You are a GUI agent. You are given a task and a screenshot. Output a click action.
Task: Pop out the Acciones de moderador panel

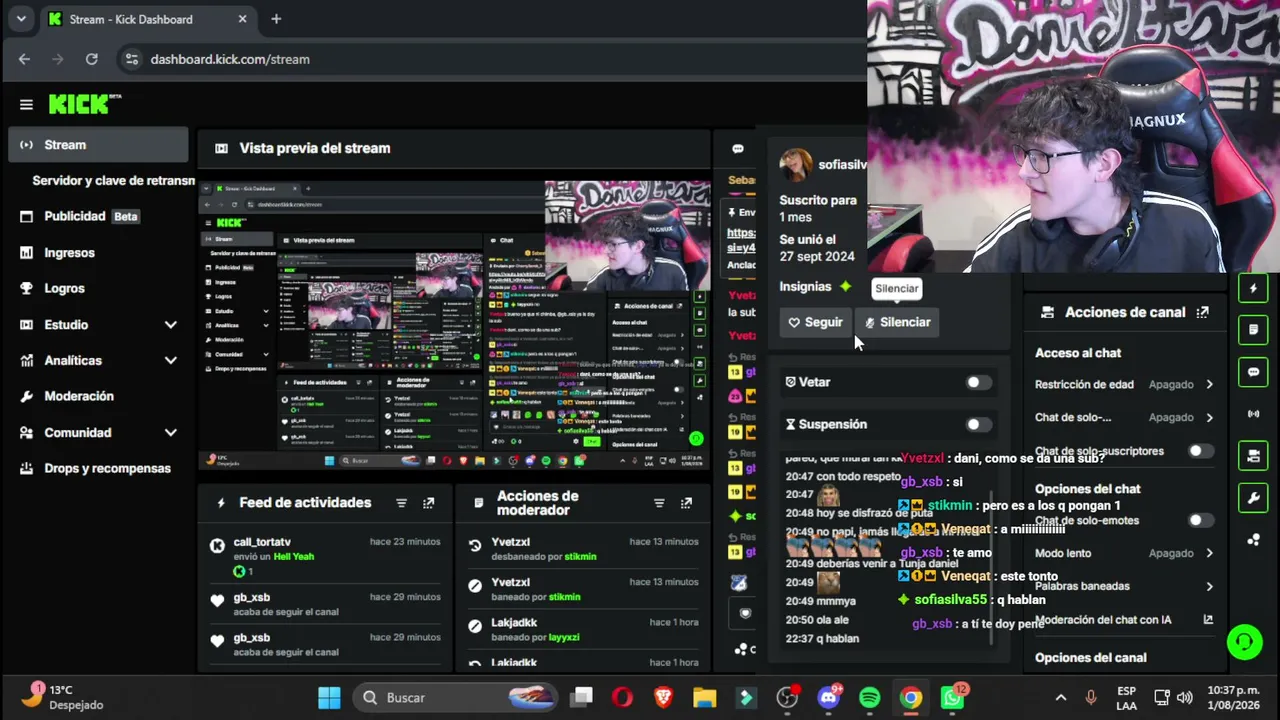686,503
